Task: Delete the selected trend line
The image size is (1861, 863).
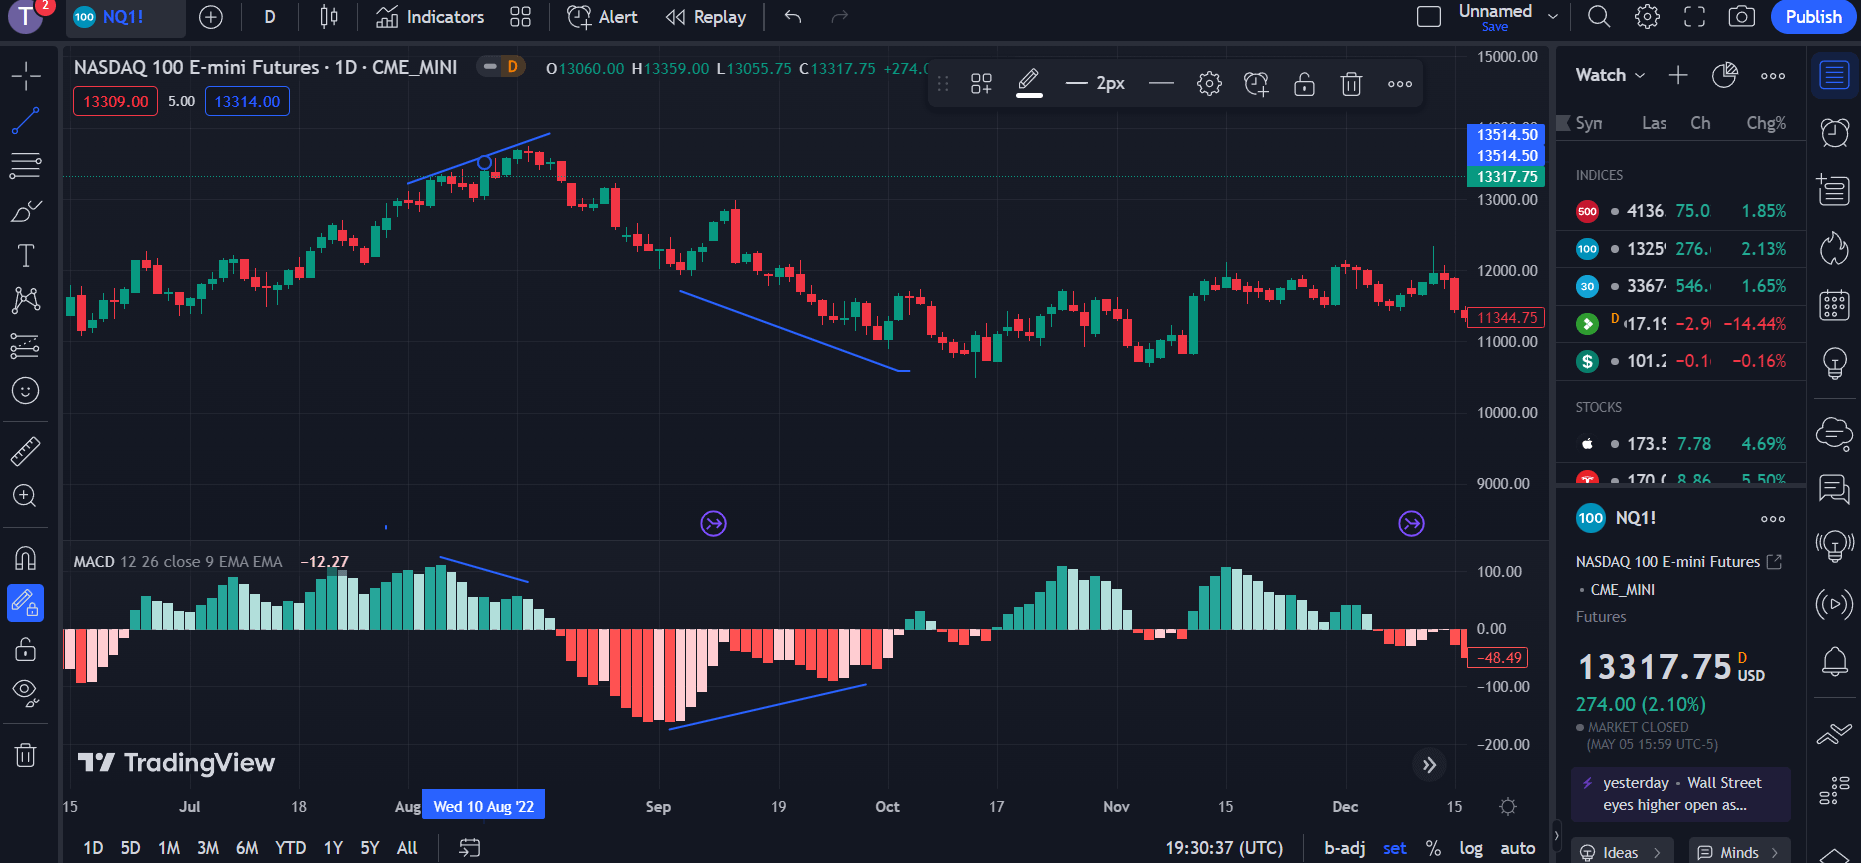Action: tap(1351, 84)
